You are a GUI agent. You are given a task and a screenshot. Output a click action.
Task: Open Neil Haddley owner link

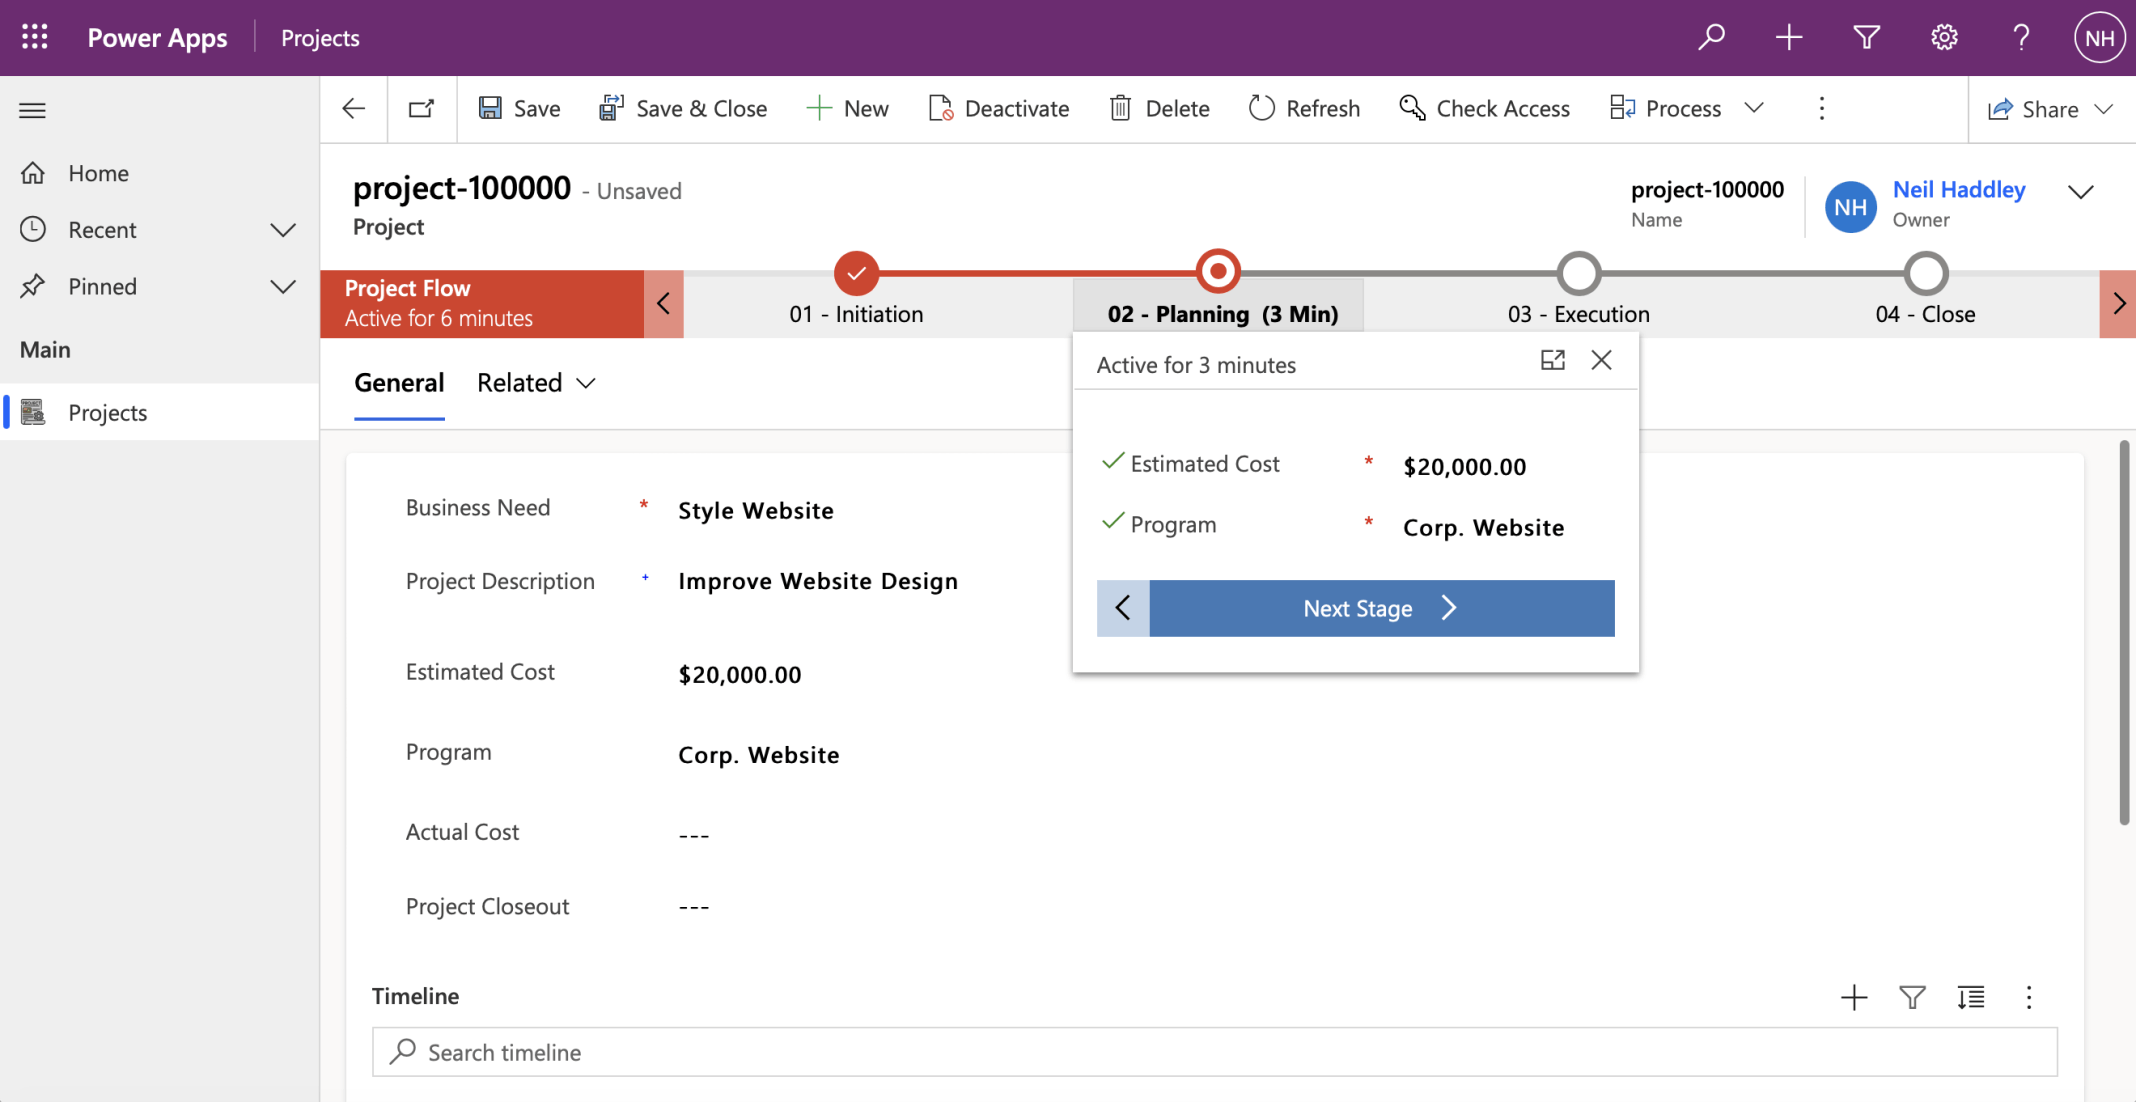[1958, 189]
